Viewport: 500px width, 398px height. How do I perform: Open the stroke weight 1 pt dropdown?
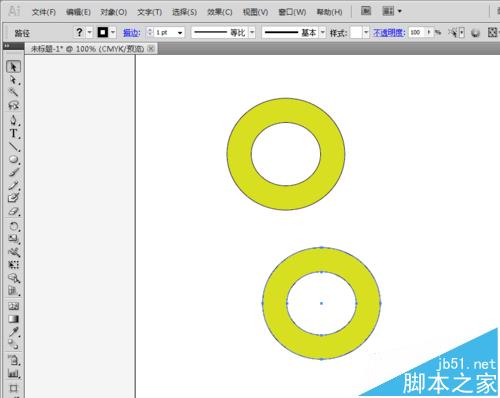pos(180,33)
